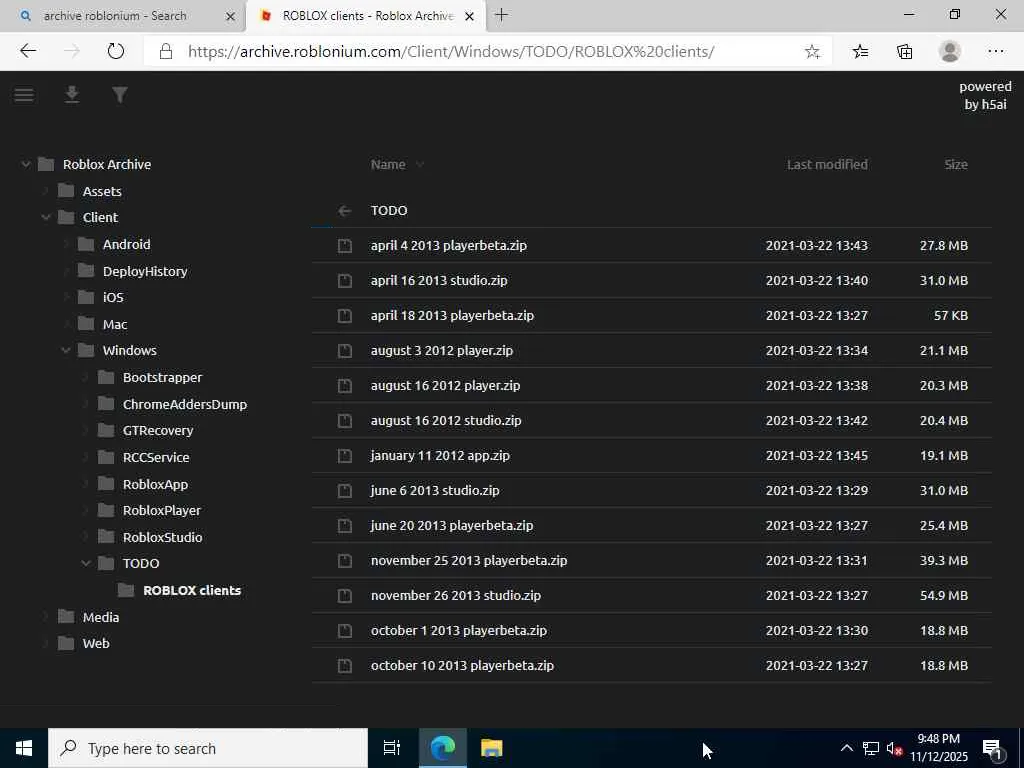Click the back arrow next to TODO

pyautogui.click(x=344, y=210)
